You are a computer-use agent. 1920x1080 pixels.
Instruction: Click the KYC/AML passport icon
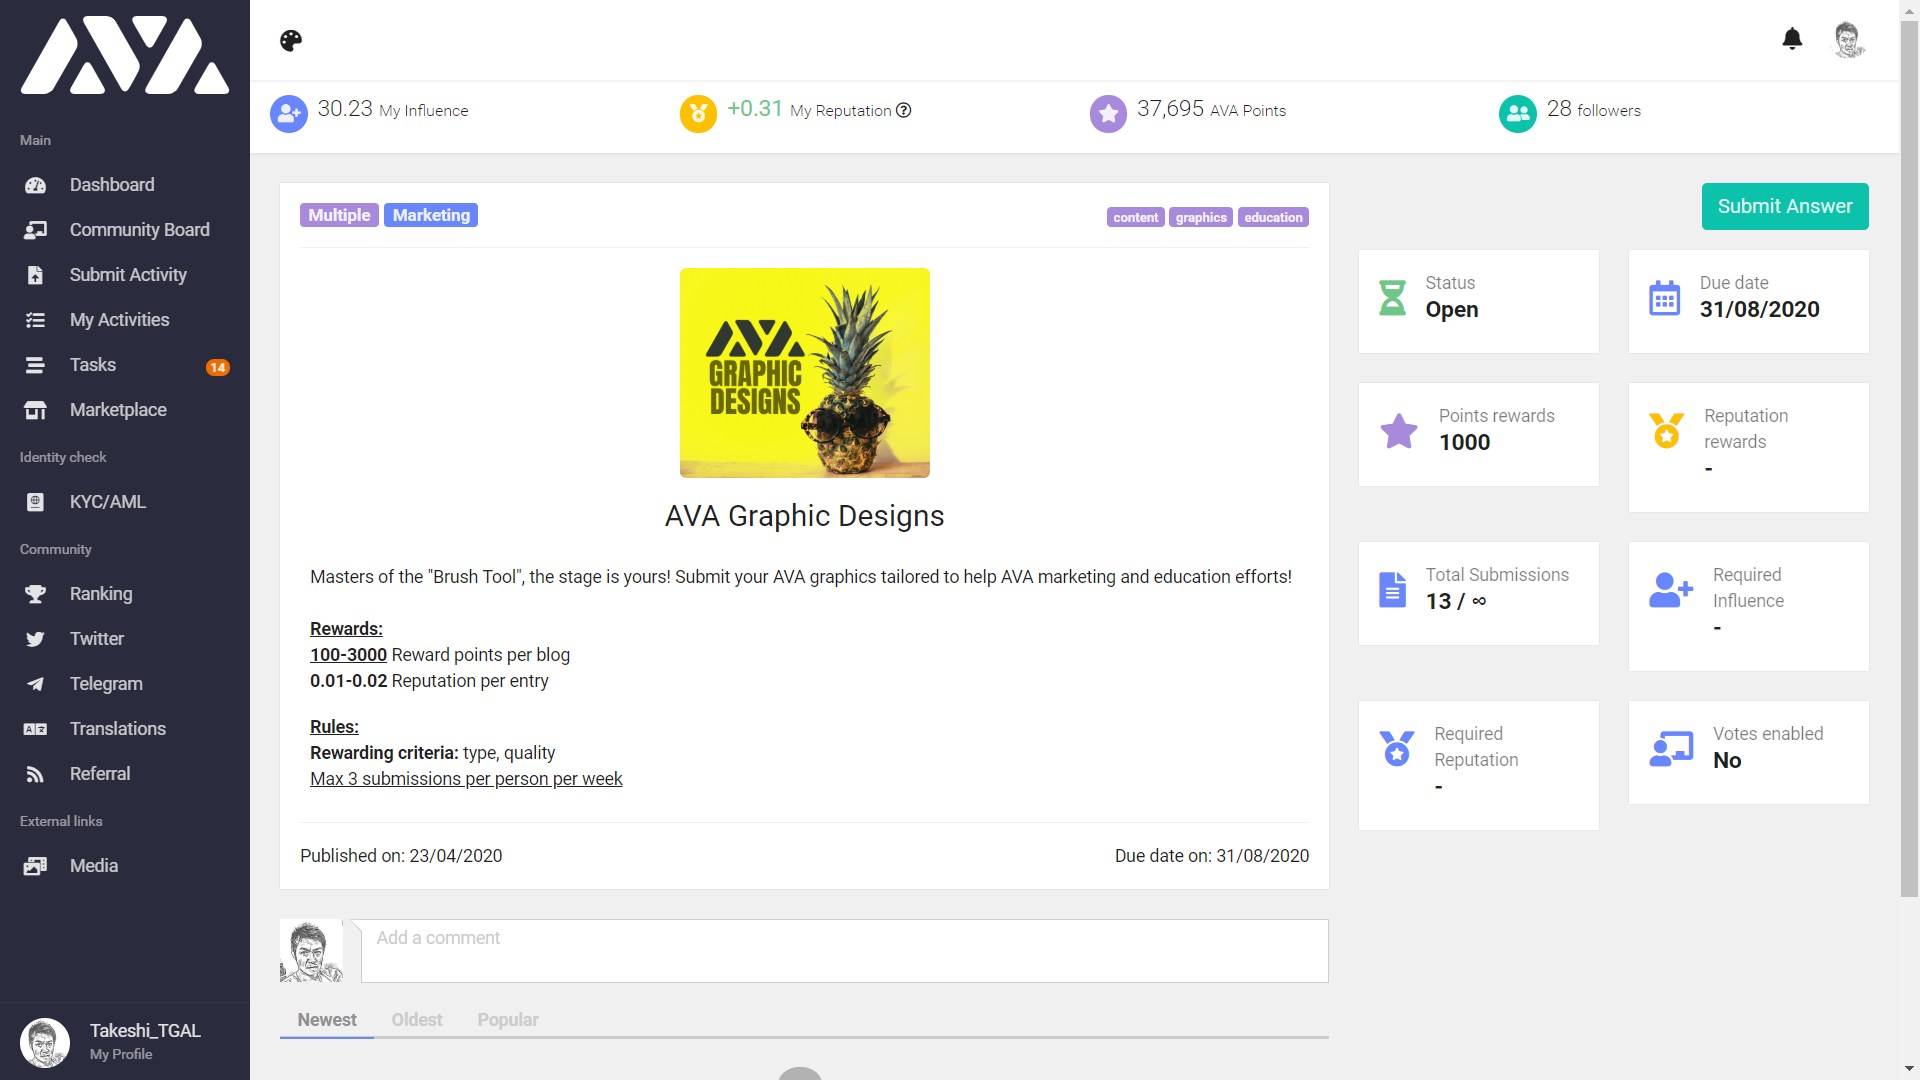click(35, 502)
